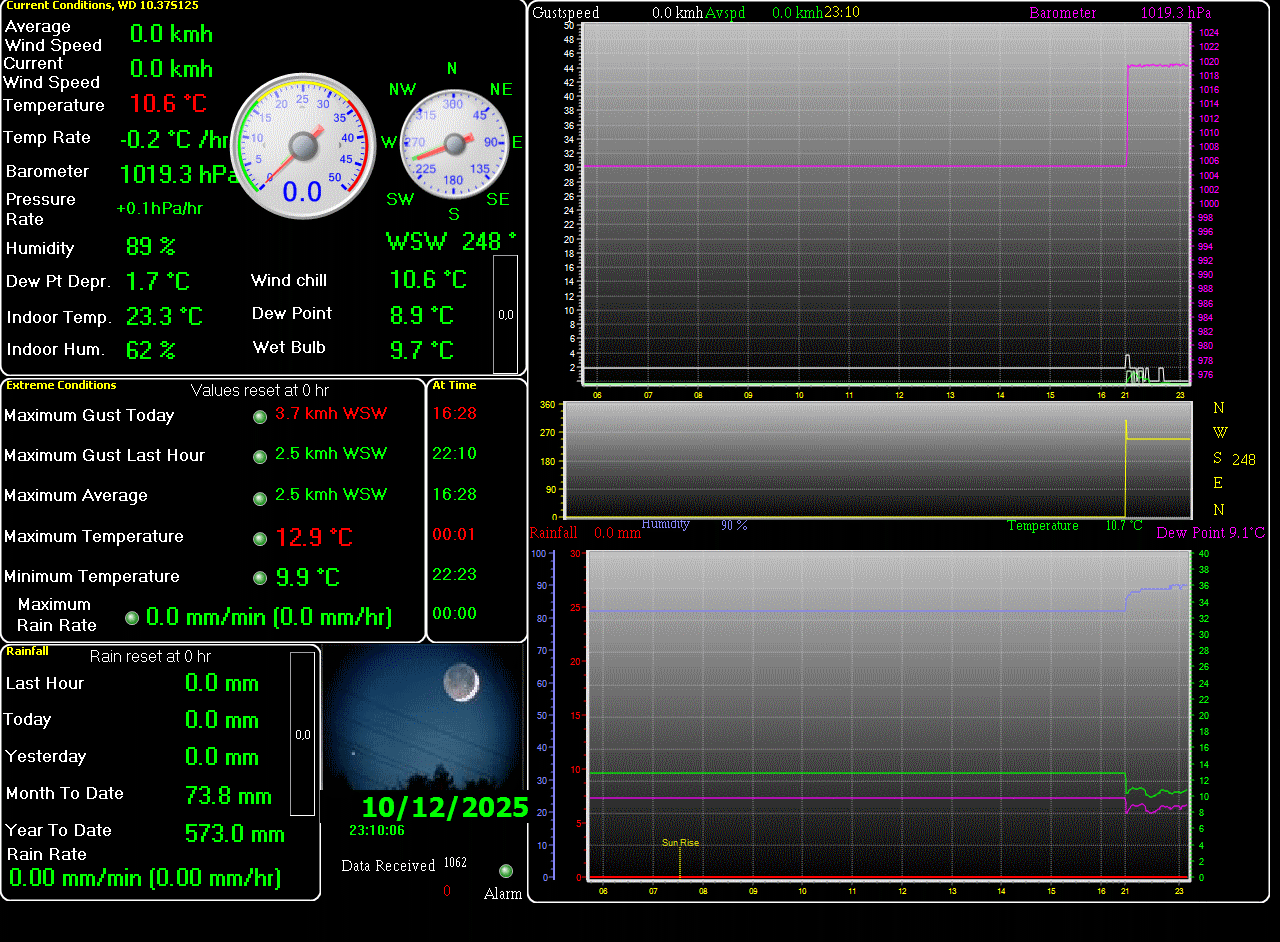
Task: Click the vertical bar beside Wind chill
Action: 505,314
